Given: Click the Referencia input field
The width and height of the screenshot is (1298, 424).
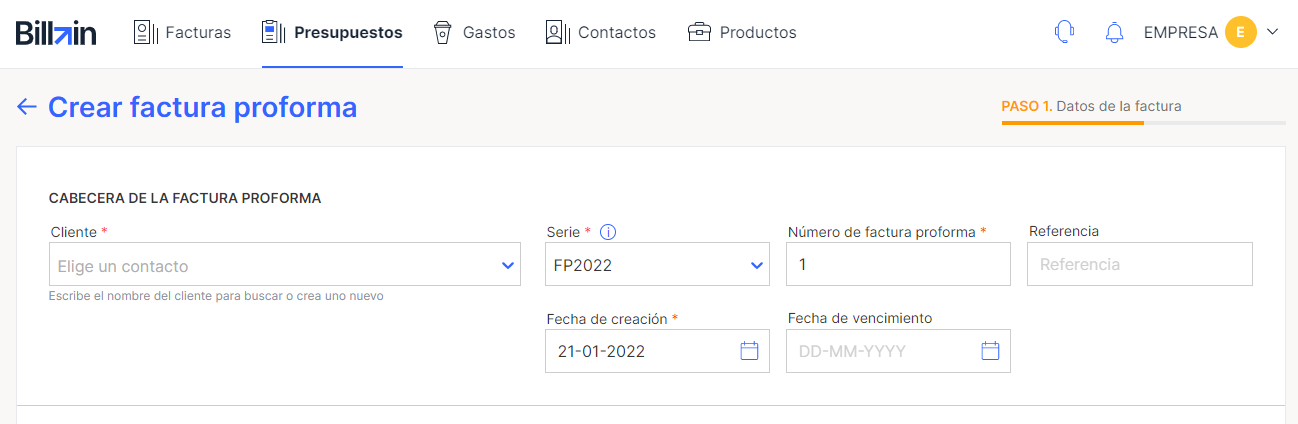Looking at the screenshot, I should tap(1140, 264).
